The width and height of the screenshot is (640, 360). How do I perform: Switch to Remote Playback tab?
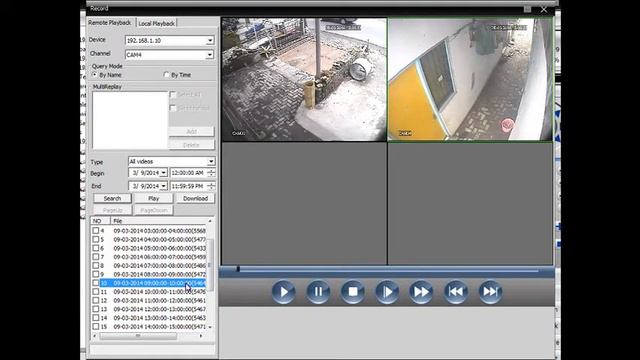110,23
